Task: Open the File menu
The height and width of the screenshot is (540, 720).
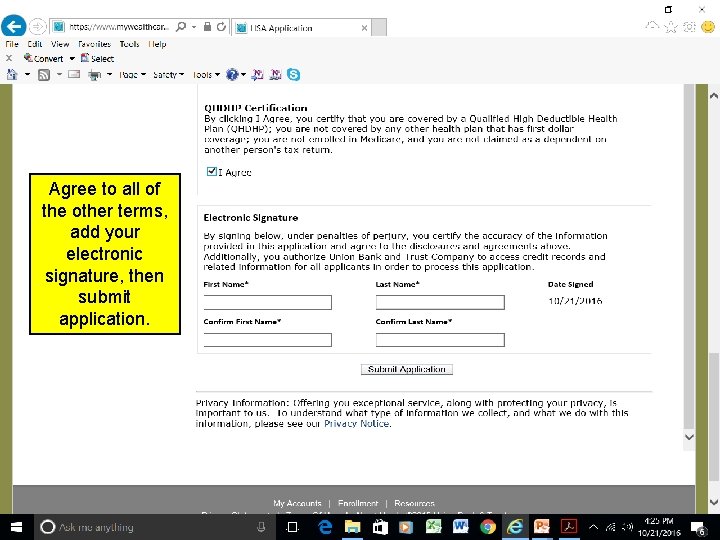Action: tap(12, 44)
